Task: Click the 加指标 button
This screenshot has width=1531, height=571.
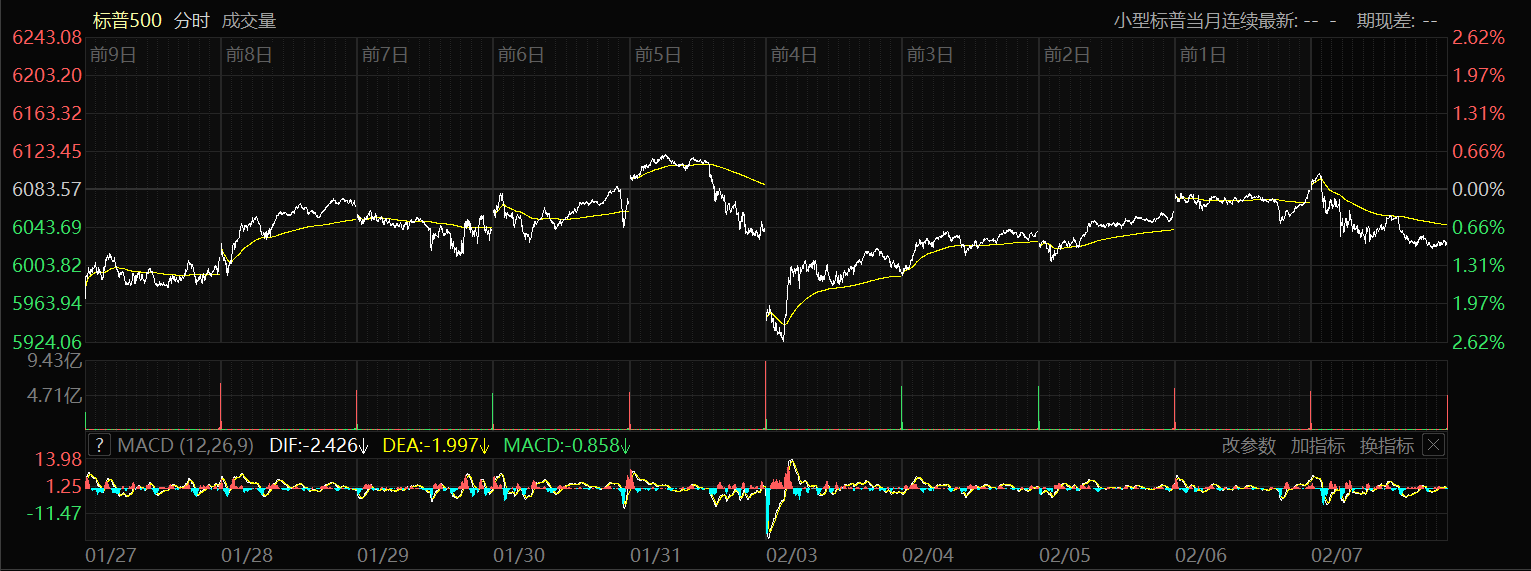Action: click(1318, 446)
